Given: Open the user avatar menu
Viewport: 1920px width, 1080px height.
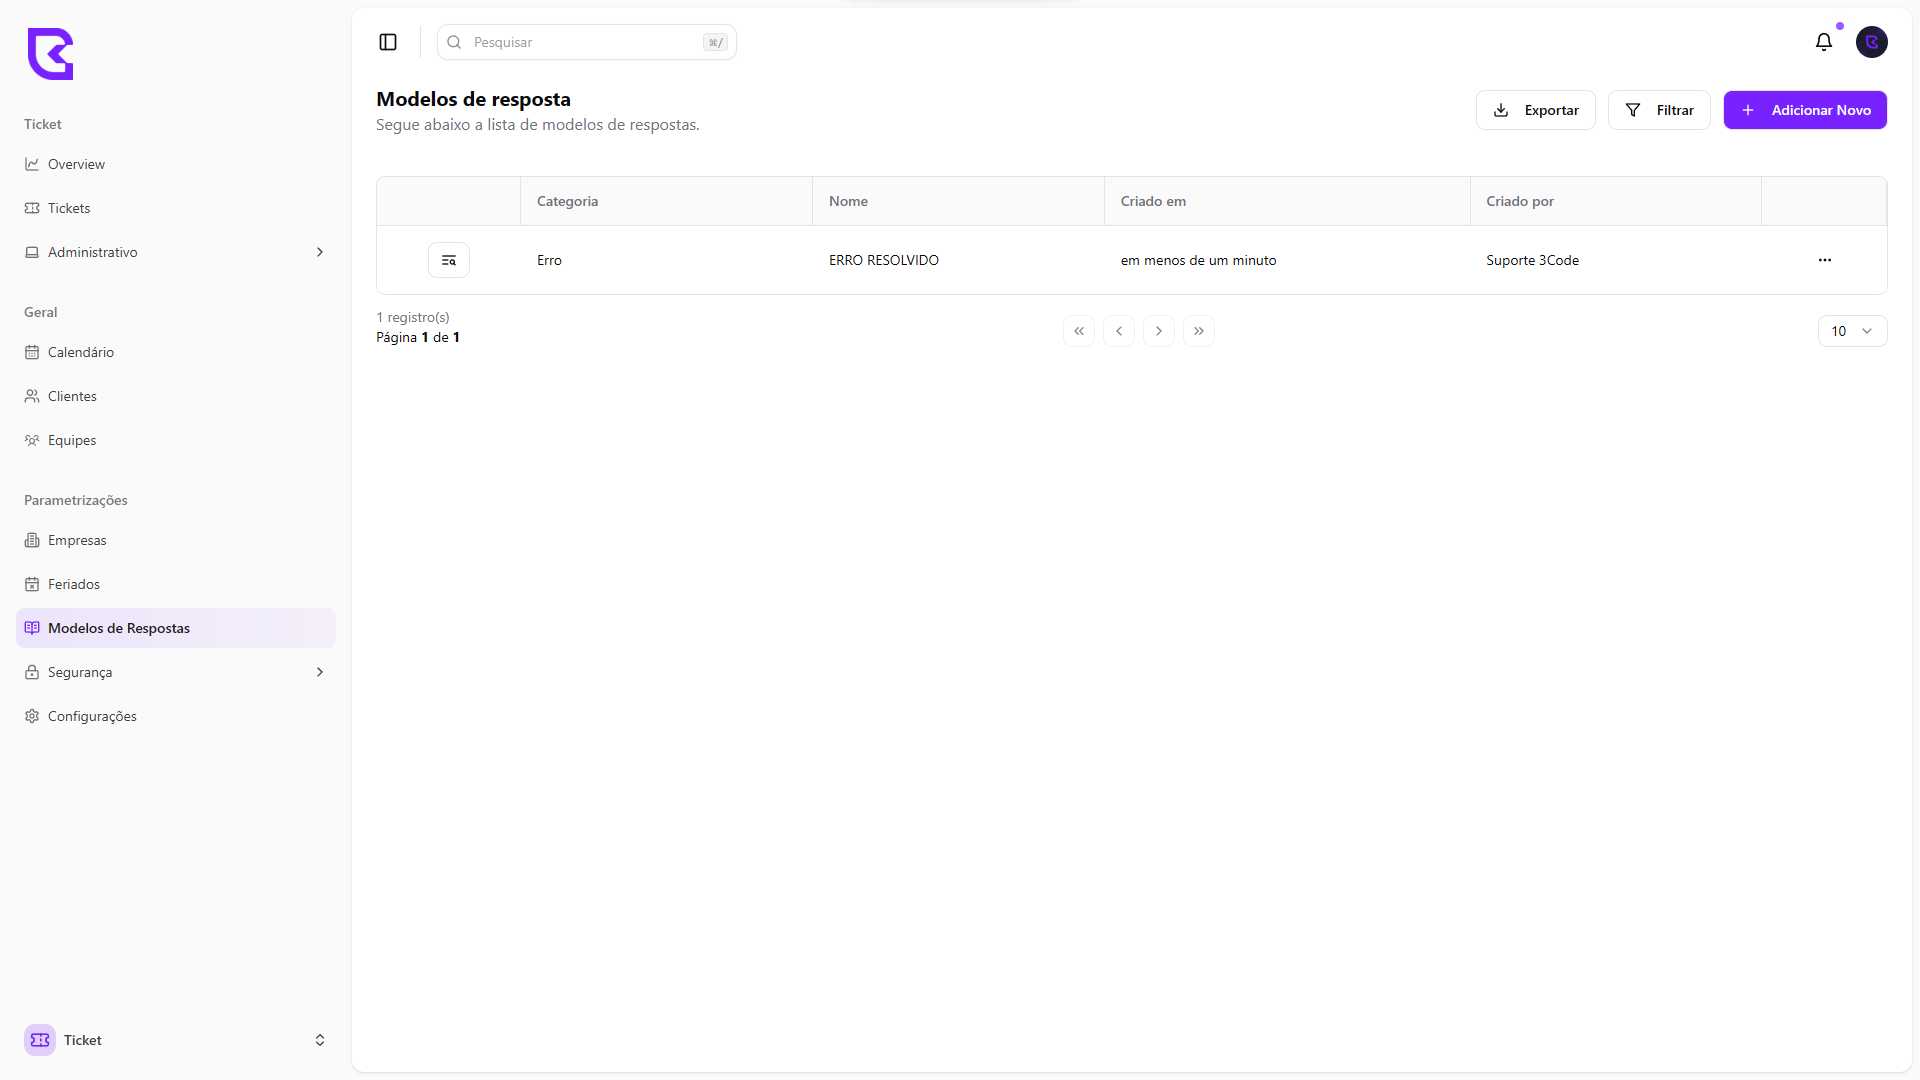Looking at the screenshot, I should click(x=1871, y=42).
